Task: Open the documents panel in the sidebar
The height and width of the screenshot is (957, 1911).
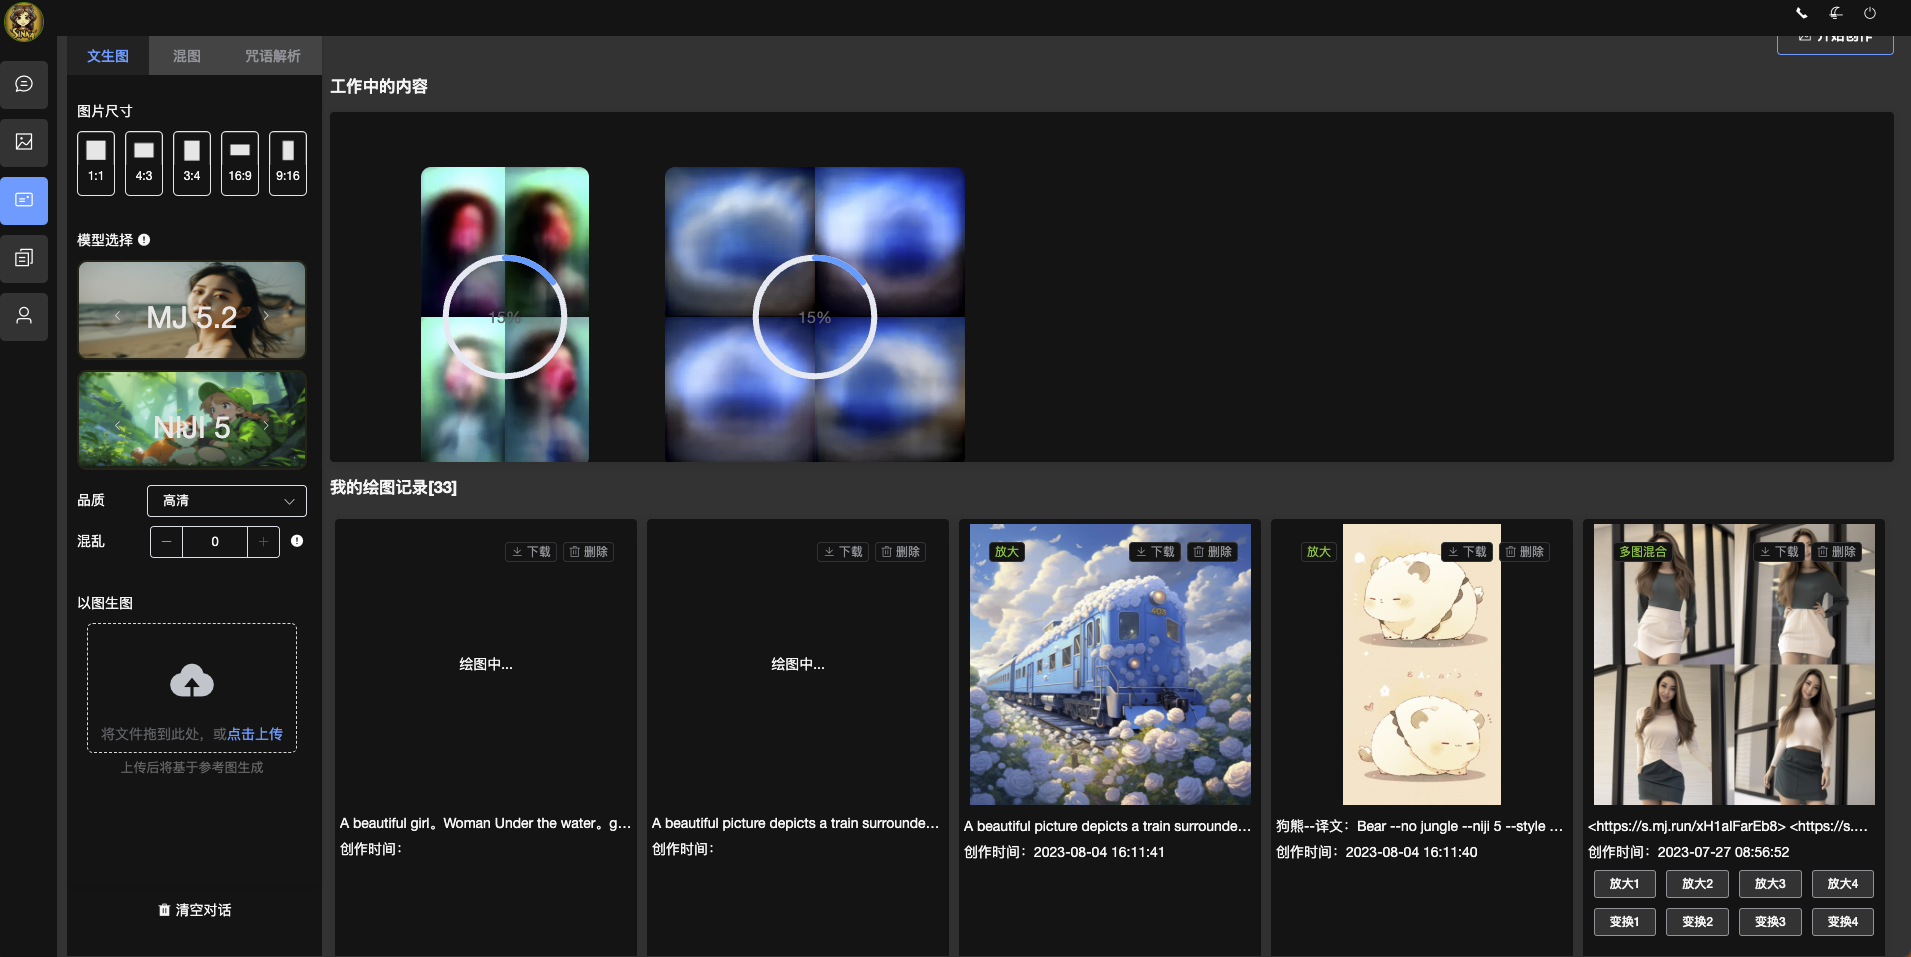Action: click(24, 258)
